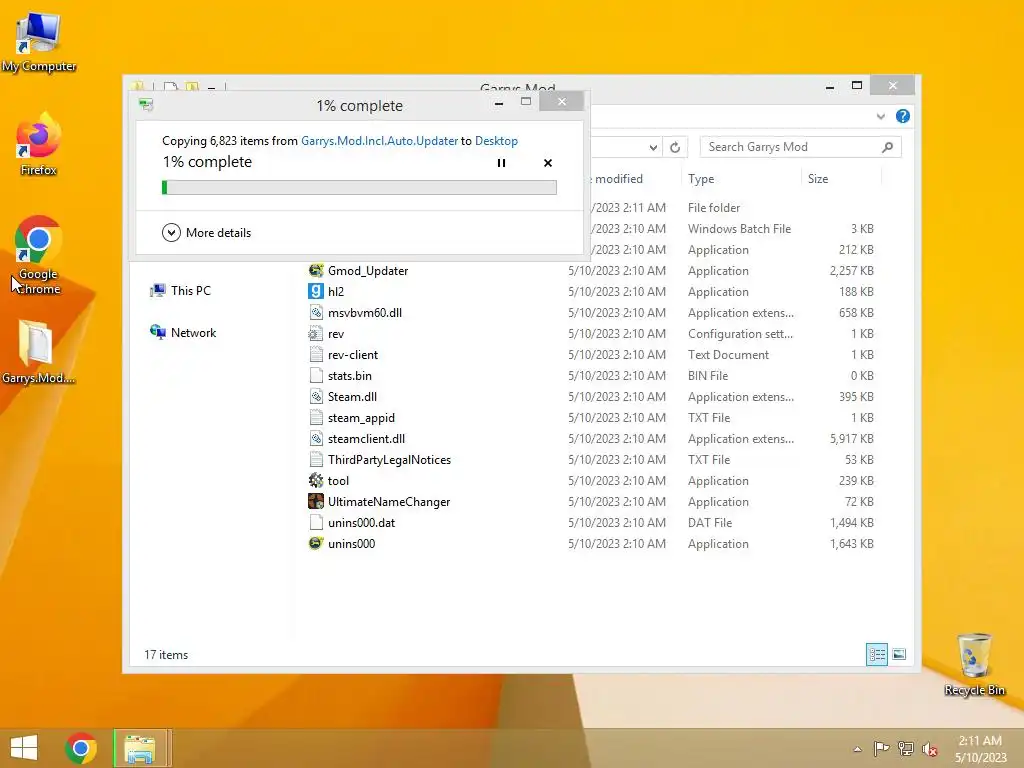Select the ThirdPartyLegalNotices file

tap(380, 460)
